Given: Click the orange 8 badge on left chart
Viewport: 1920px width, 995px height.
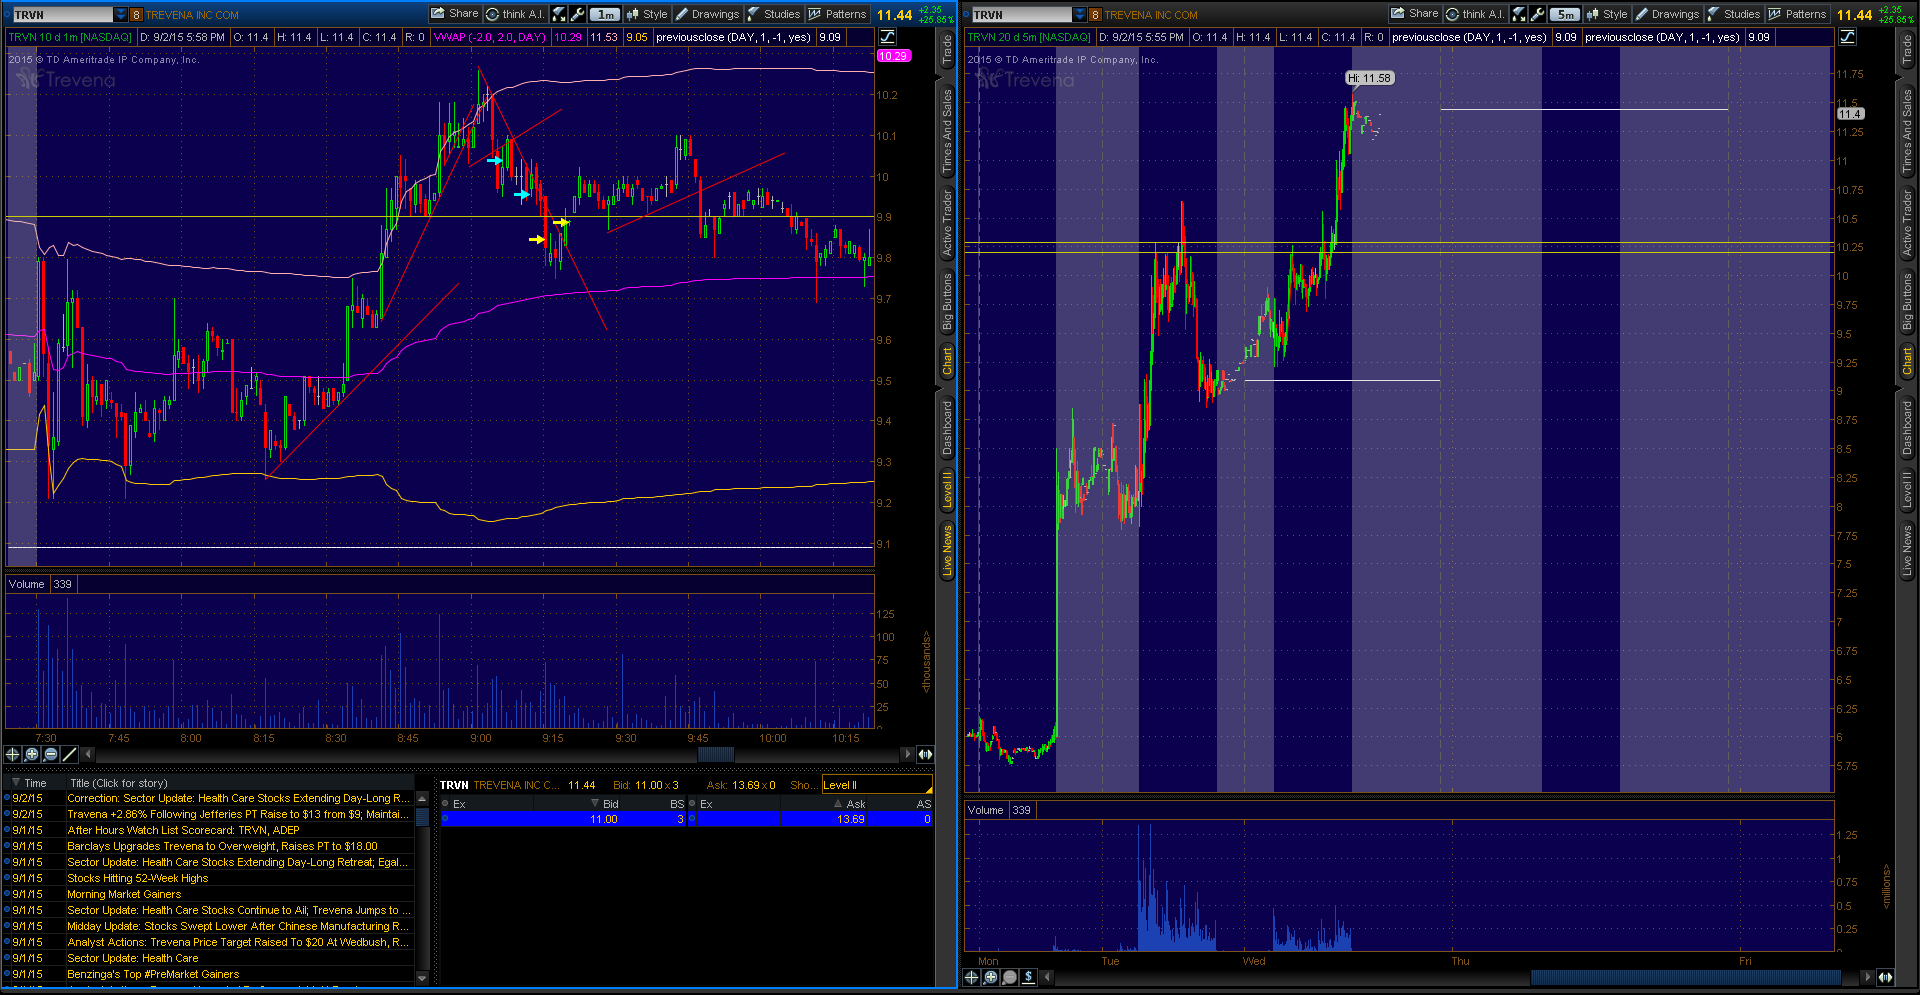Looking at the screenshot, I should (136, 15).
